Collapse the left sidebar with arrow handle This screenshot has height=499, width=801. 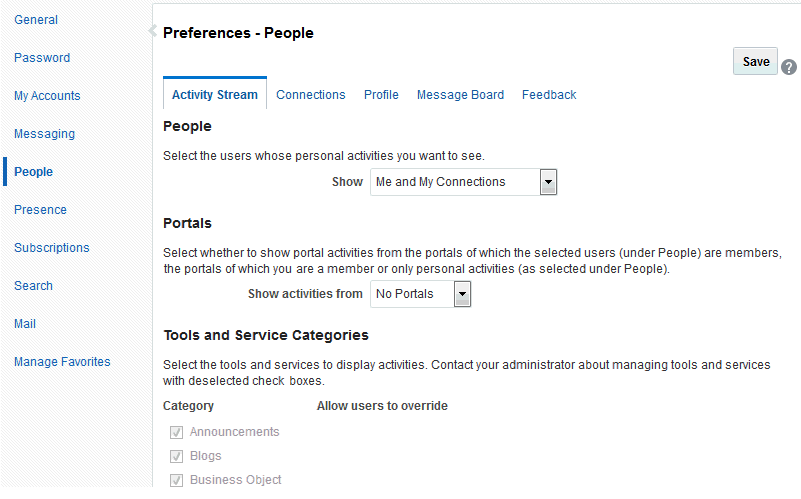[x=152, y=31]
